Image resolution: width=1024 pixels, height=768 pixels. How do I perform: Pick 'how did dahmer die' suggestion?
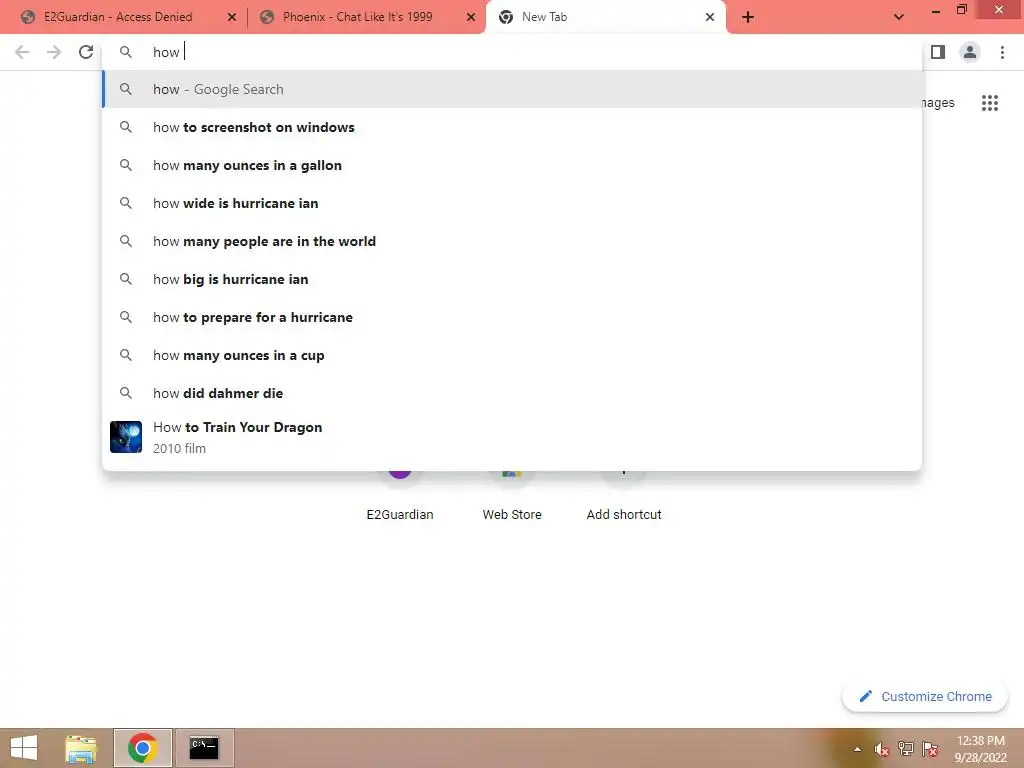[x=512, y=392]
